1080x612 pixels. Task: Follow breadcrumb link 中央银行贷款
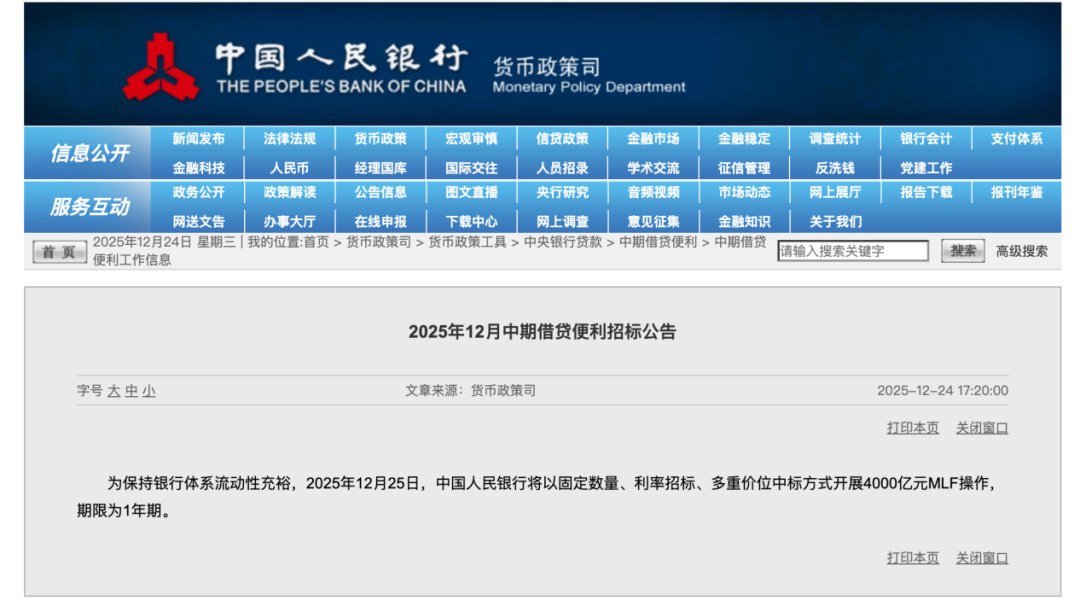563,242
